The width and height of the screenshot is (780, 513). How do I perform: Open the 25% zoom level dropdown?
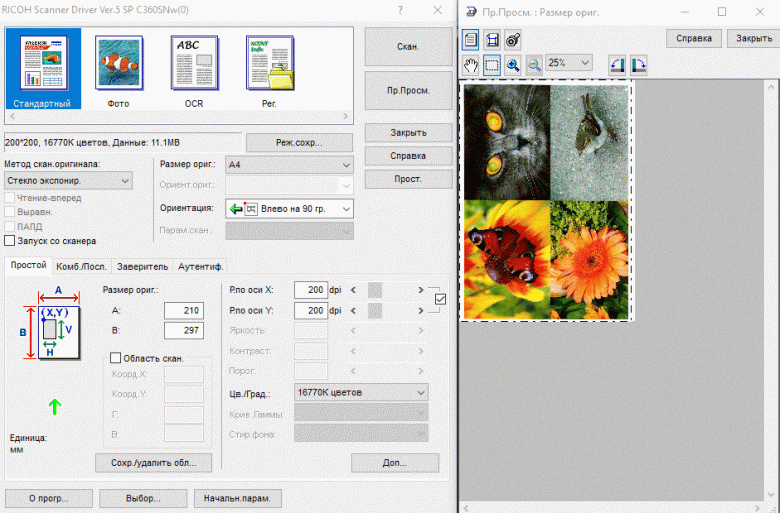[569, 63]
